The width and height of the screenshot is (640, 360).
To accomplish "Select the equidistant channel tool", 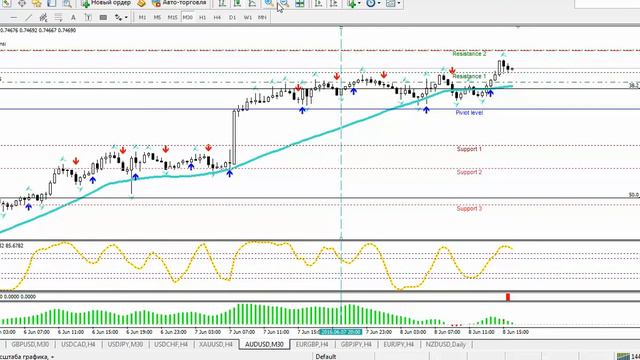I will pyautogui.click(x=43, y=18).
